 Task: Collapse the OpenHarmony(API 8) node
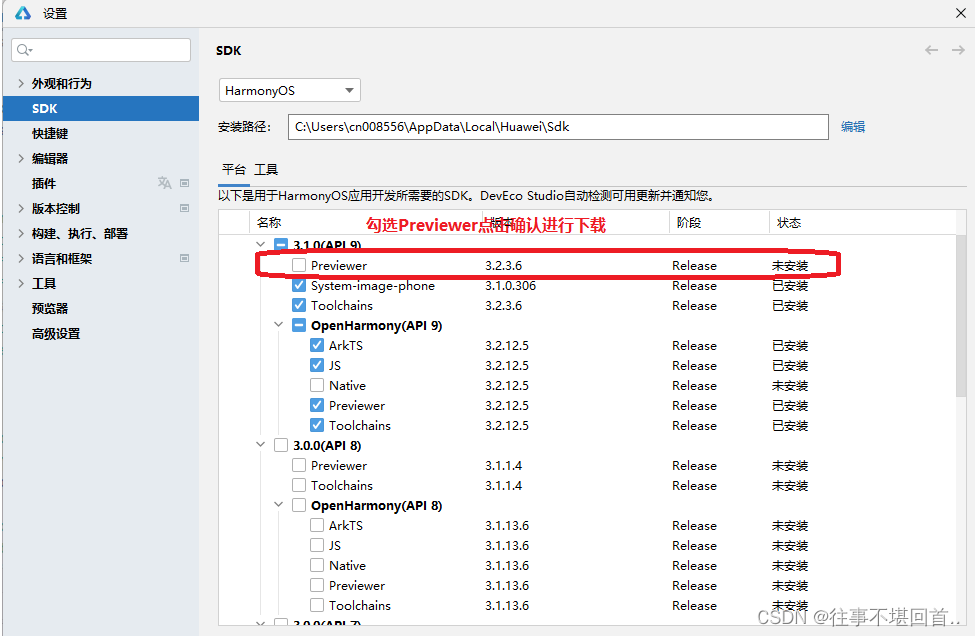point(279,504)
